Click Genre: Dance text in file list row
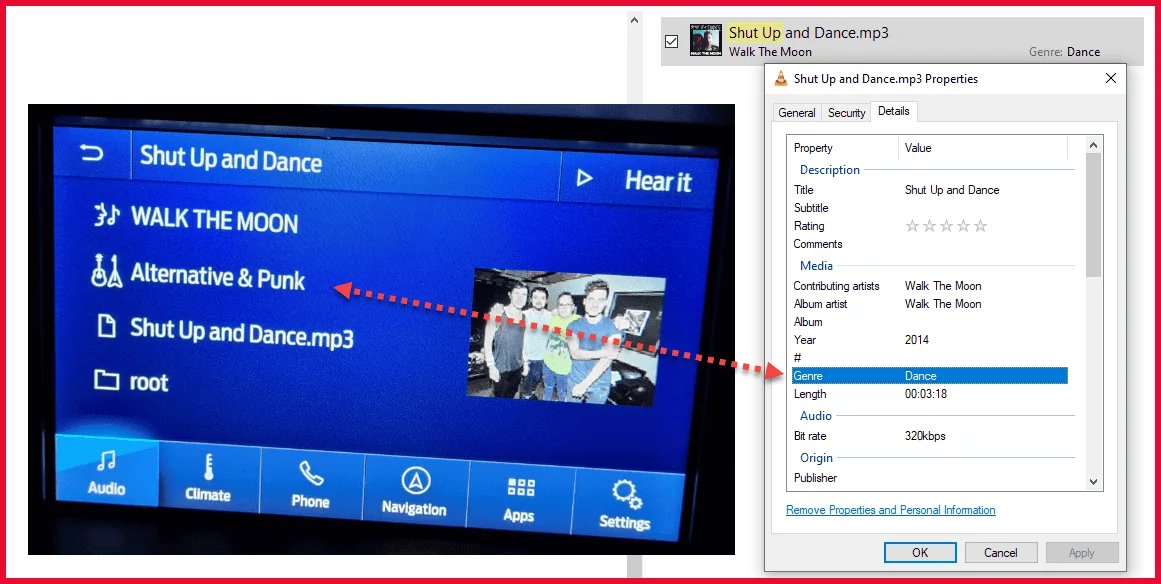The image size is (1161, 584). coord(1064,52)
